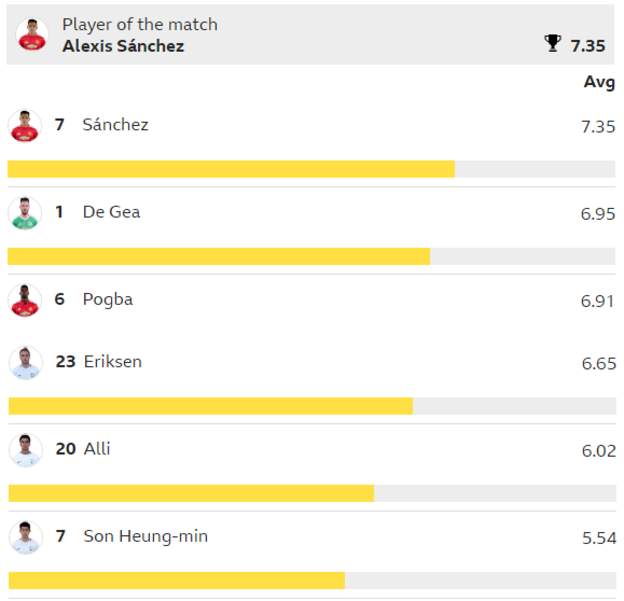Screen dimensions: 624x601
Task: Click the Pogba player name
Action: pos(108,300)
